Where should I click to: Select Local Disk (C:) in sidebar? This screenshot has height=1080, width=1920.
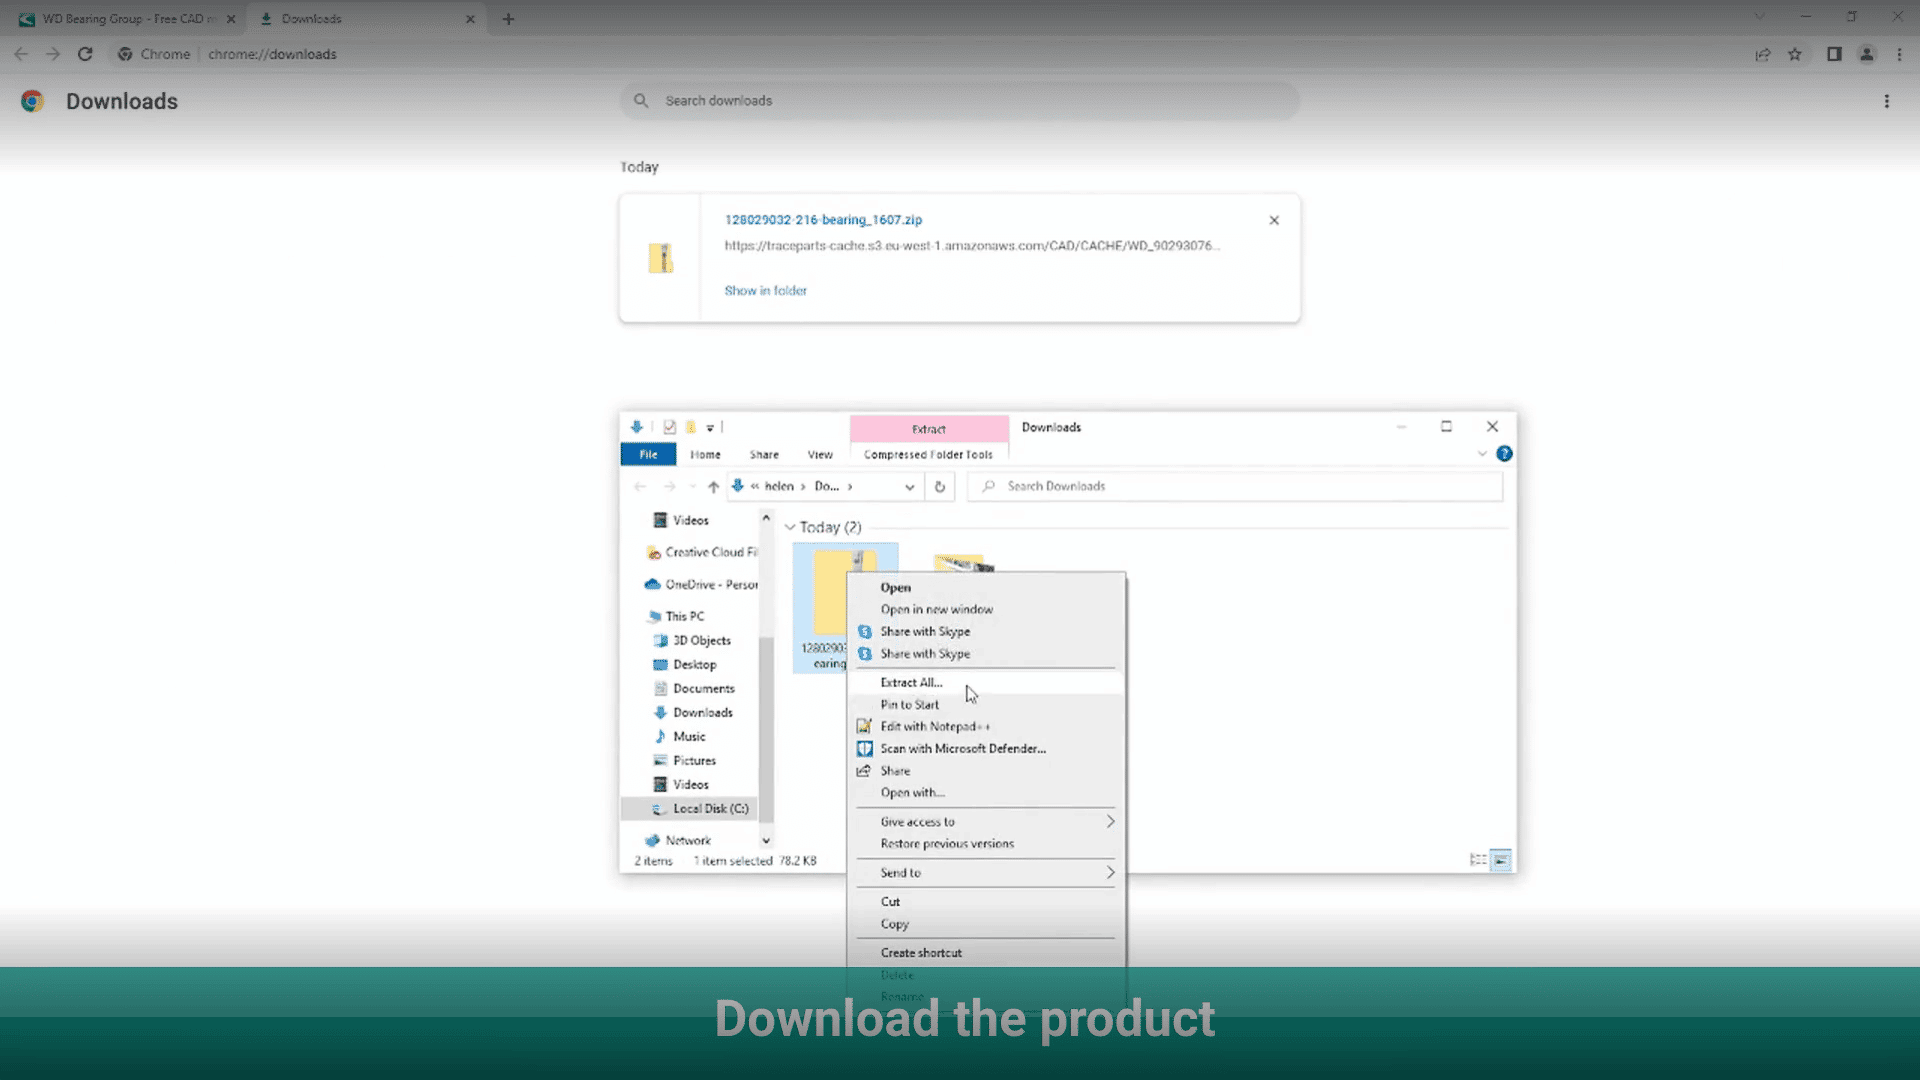coord(710,809)
